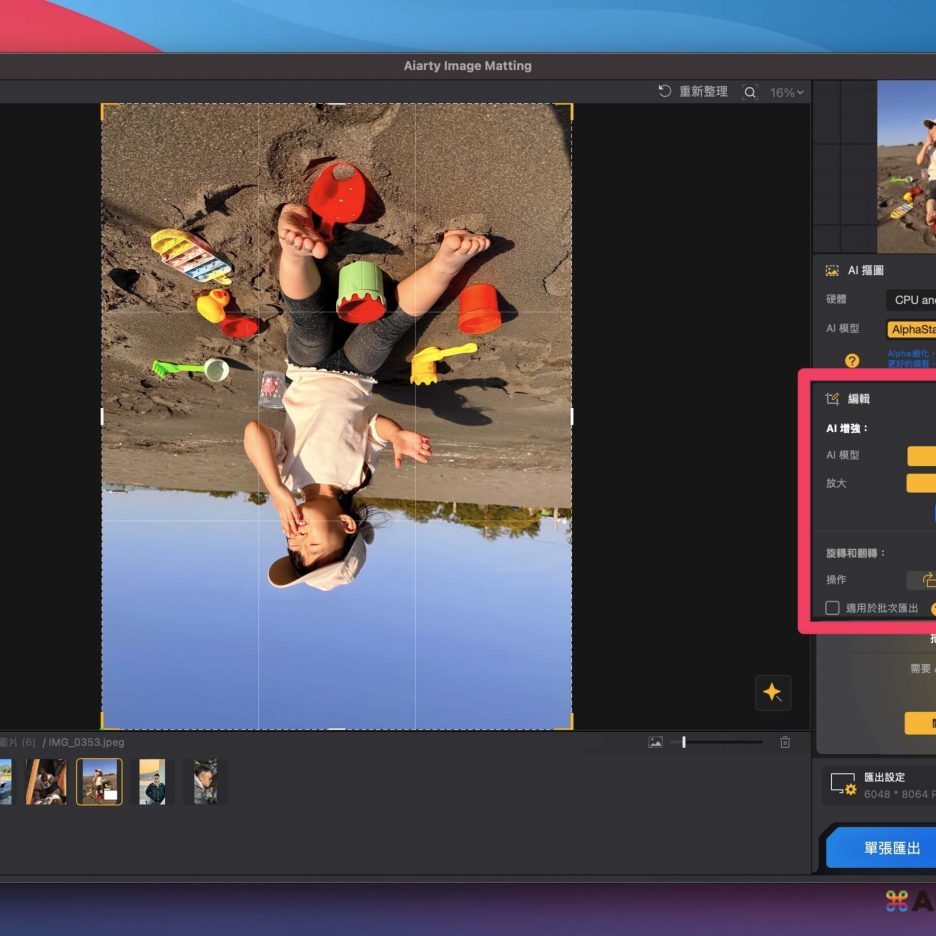Open the 16% zoom level dropdown
Viewport: 936px width, 936px height.
786,92
